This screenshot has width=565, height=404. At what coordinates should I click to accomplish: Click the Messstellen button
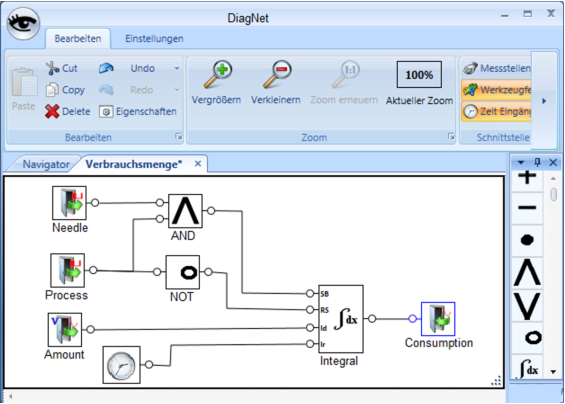click(497, 68)
